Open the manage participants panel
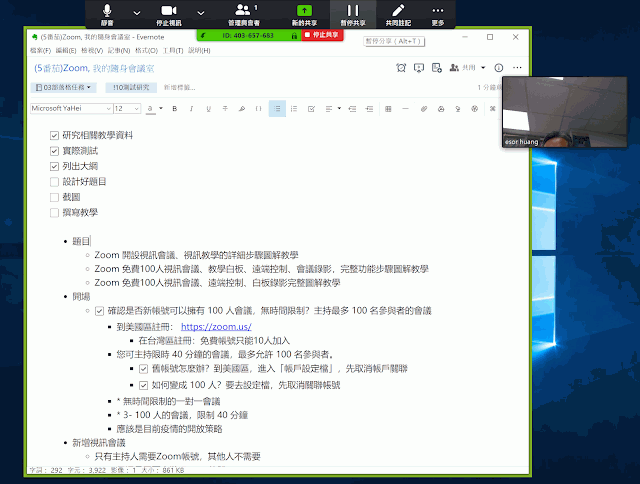 tap(244, 15)
